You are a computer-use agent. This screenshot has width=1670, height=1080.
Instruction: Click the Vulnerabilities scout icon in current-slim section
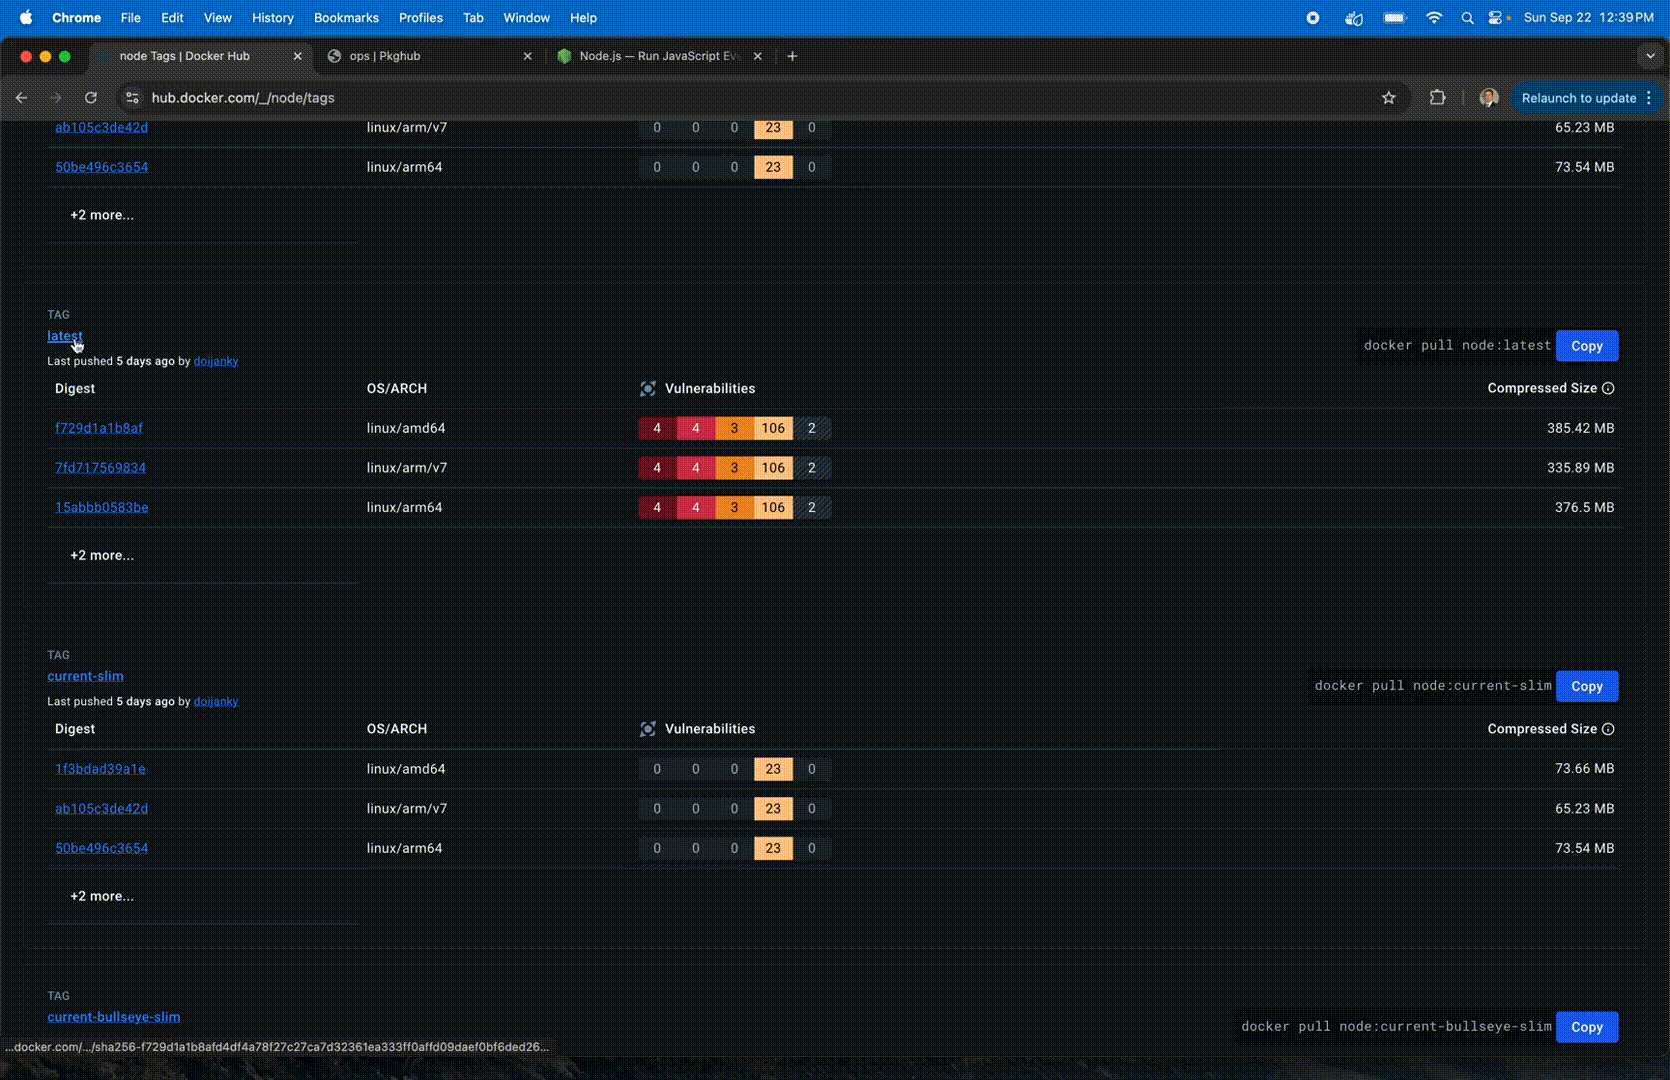pyautogui.click(x=648, y=729)
